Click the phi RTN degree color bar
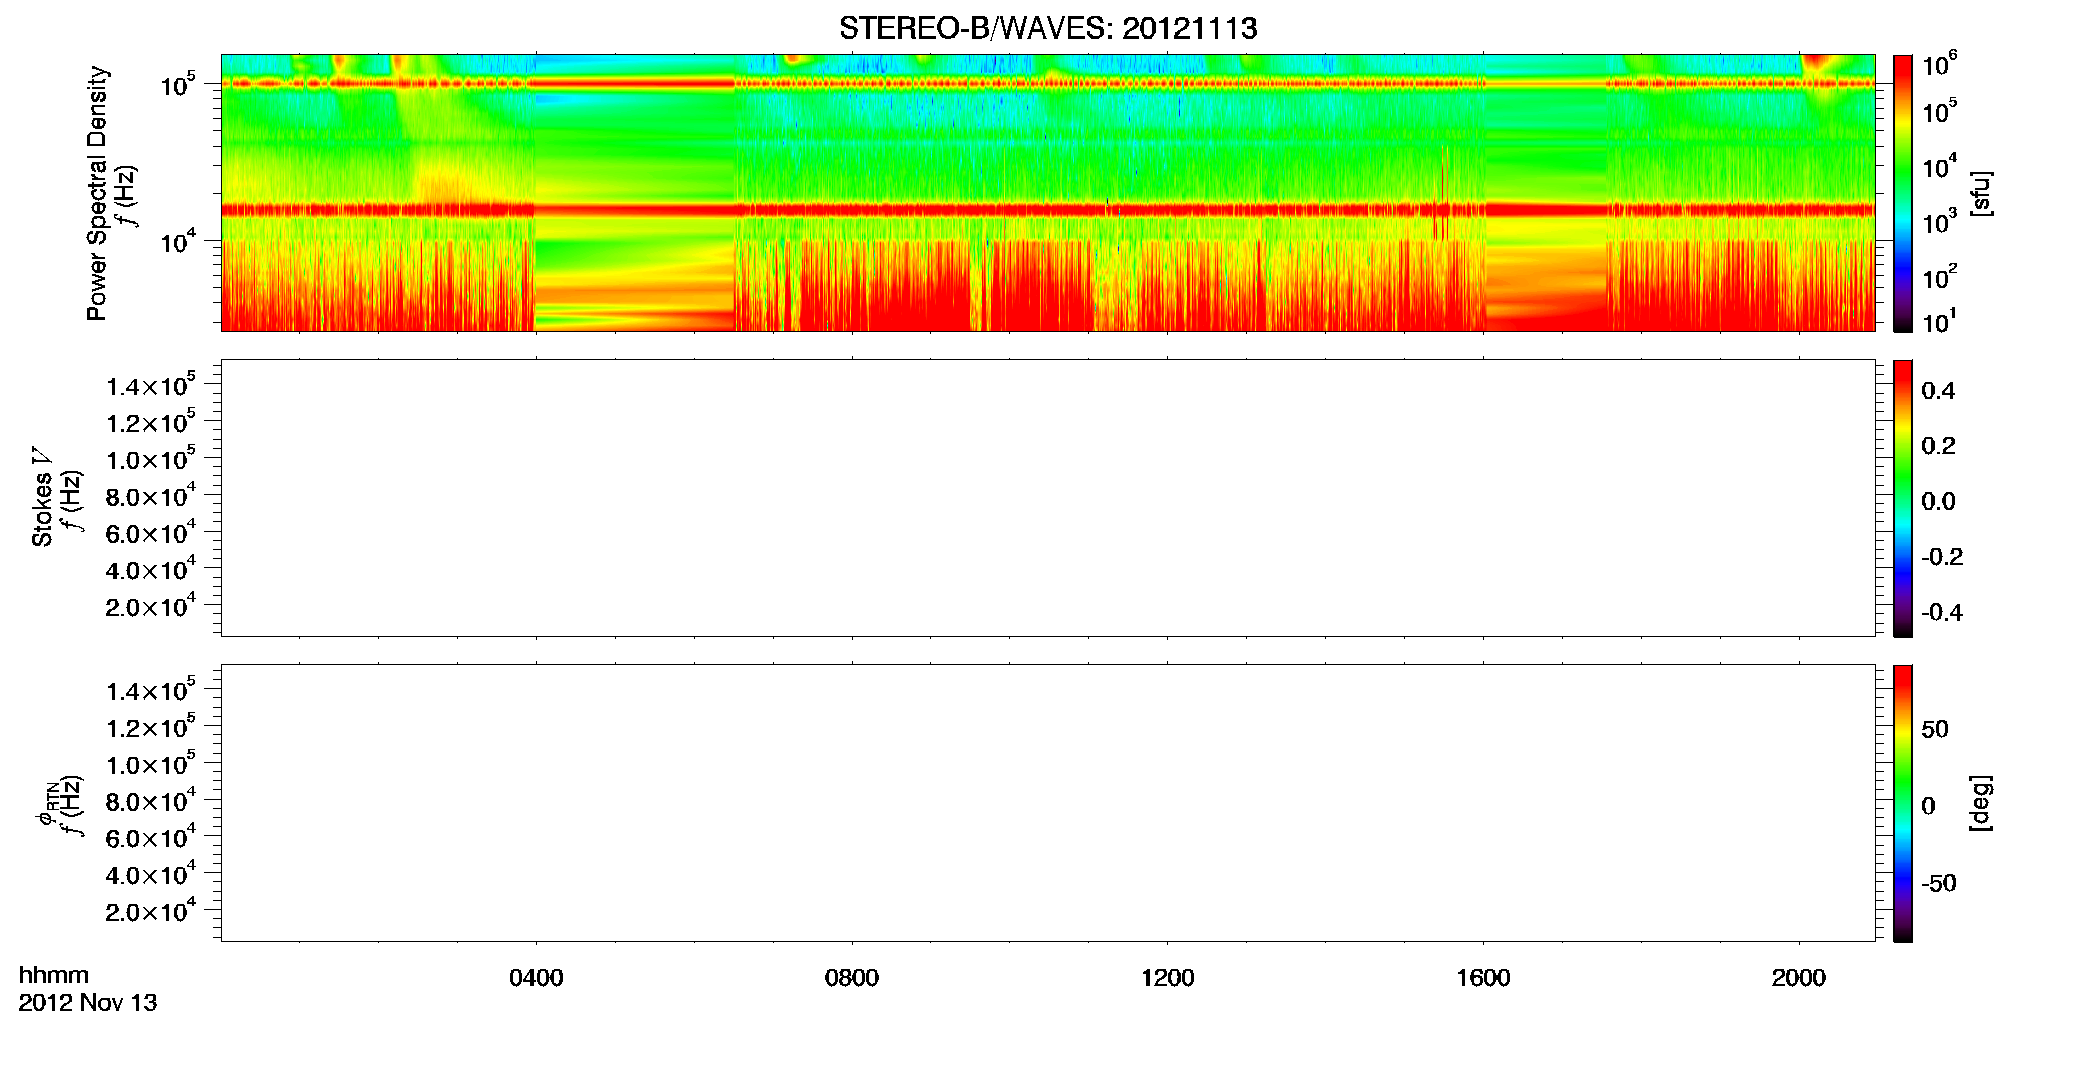The image size is (2096, 1080). [1903, 803]
